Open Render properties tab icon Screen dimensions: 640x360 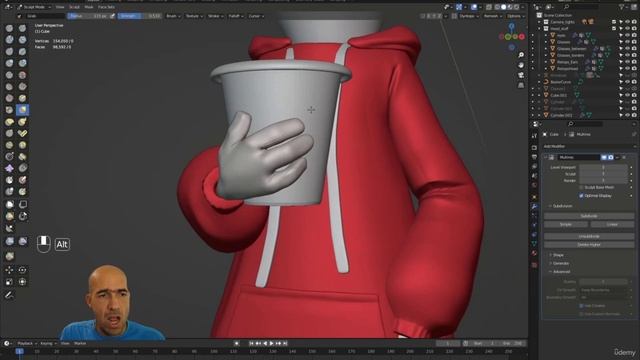coord(534,147)
